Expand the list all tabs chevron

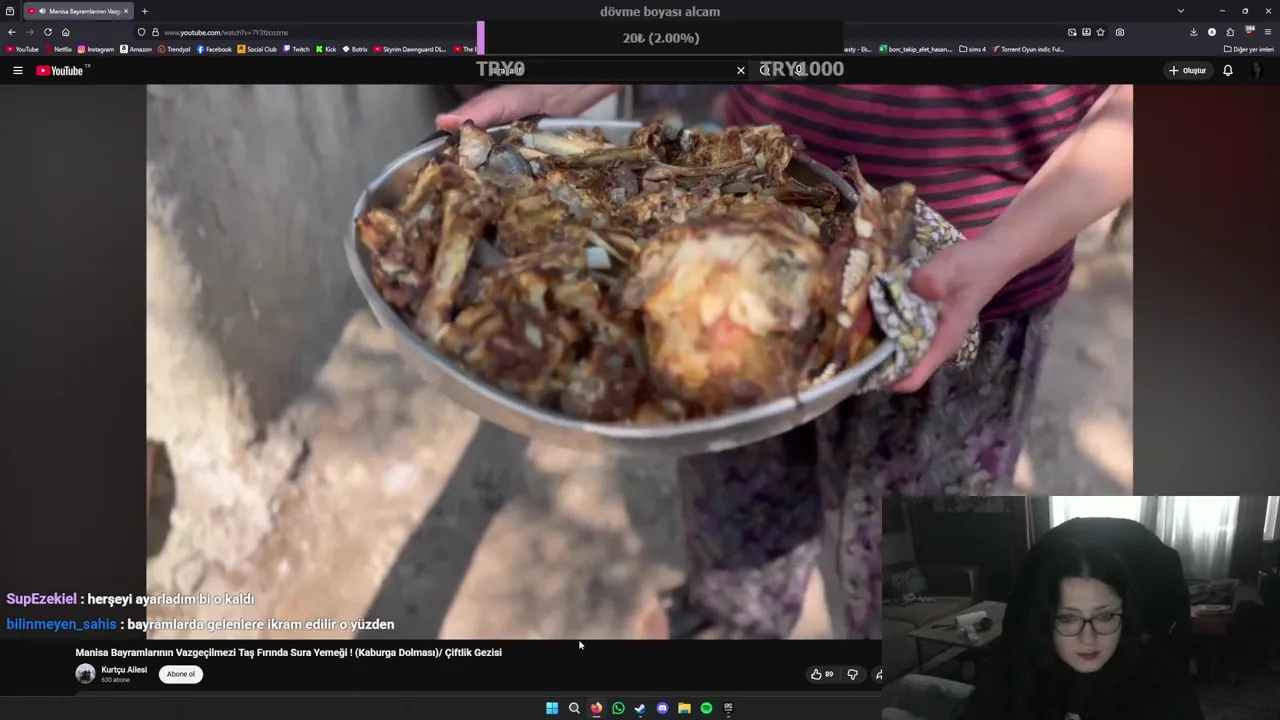pyautogui.click(x=1181, y=11)
